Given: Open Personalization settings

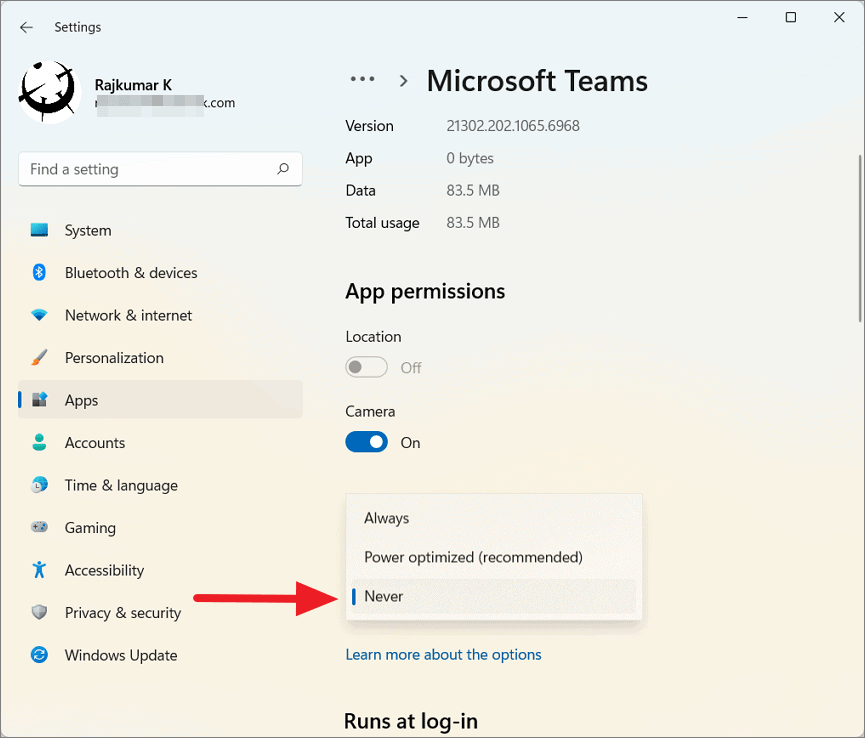Looking at the screenshot, I should coord(39,357).
